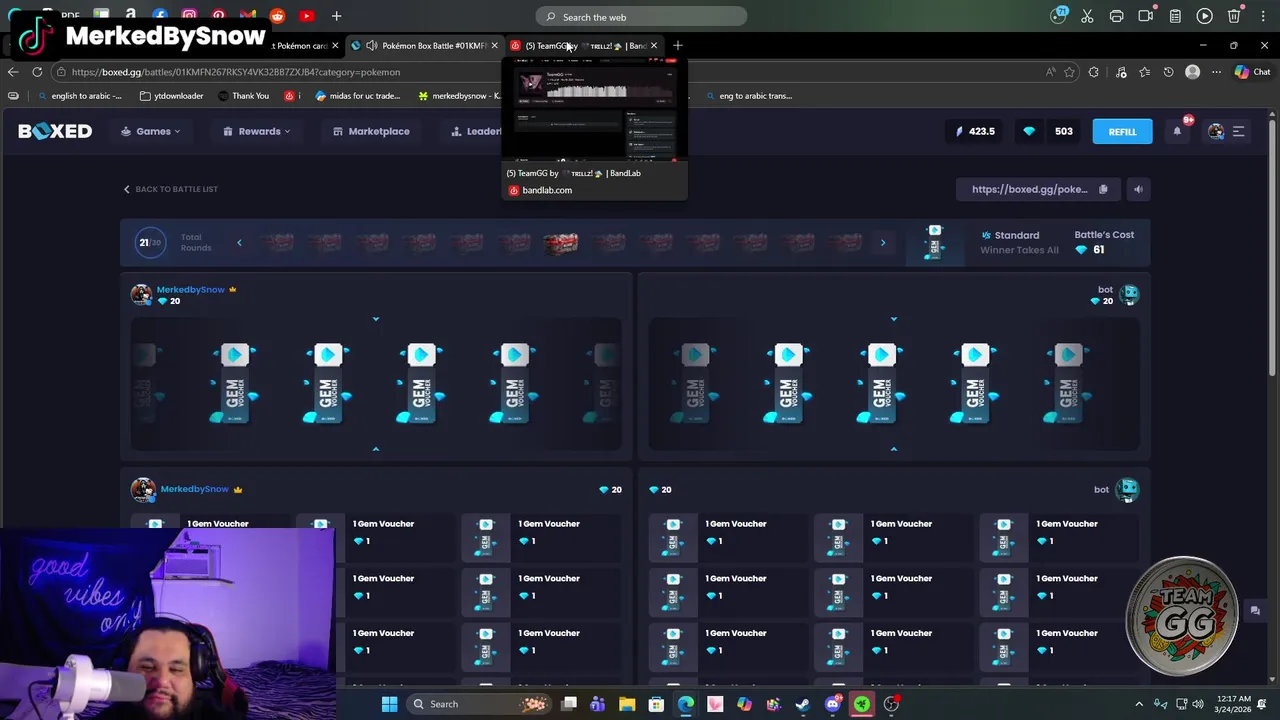1280x720 pixels.
Task: Click the bot avatar above the right reel
Action: tap(1129, 294)
